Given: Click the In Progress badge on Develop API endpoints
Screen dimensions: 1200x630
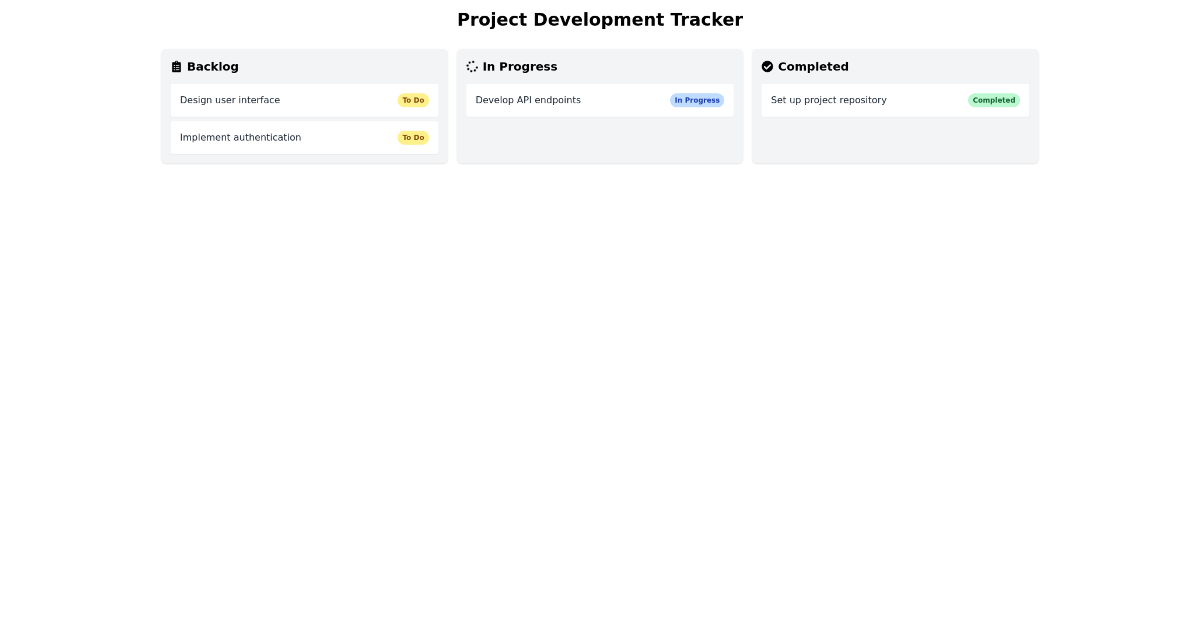Looking at the screenshot, I should (697, 100).
